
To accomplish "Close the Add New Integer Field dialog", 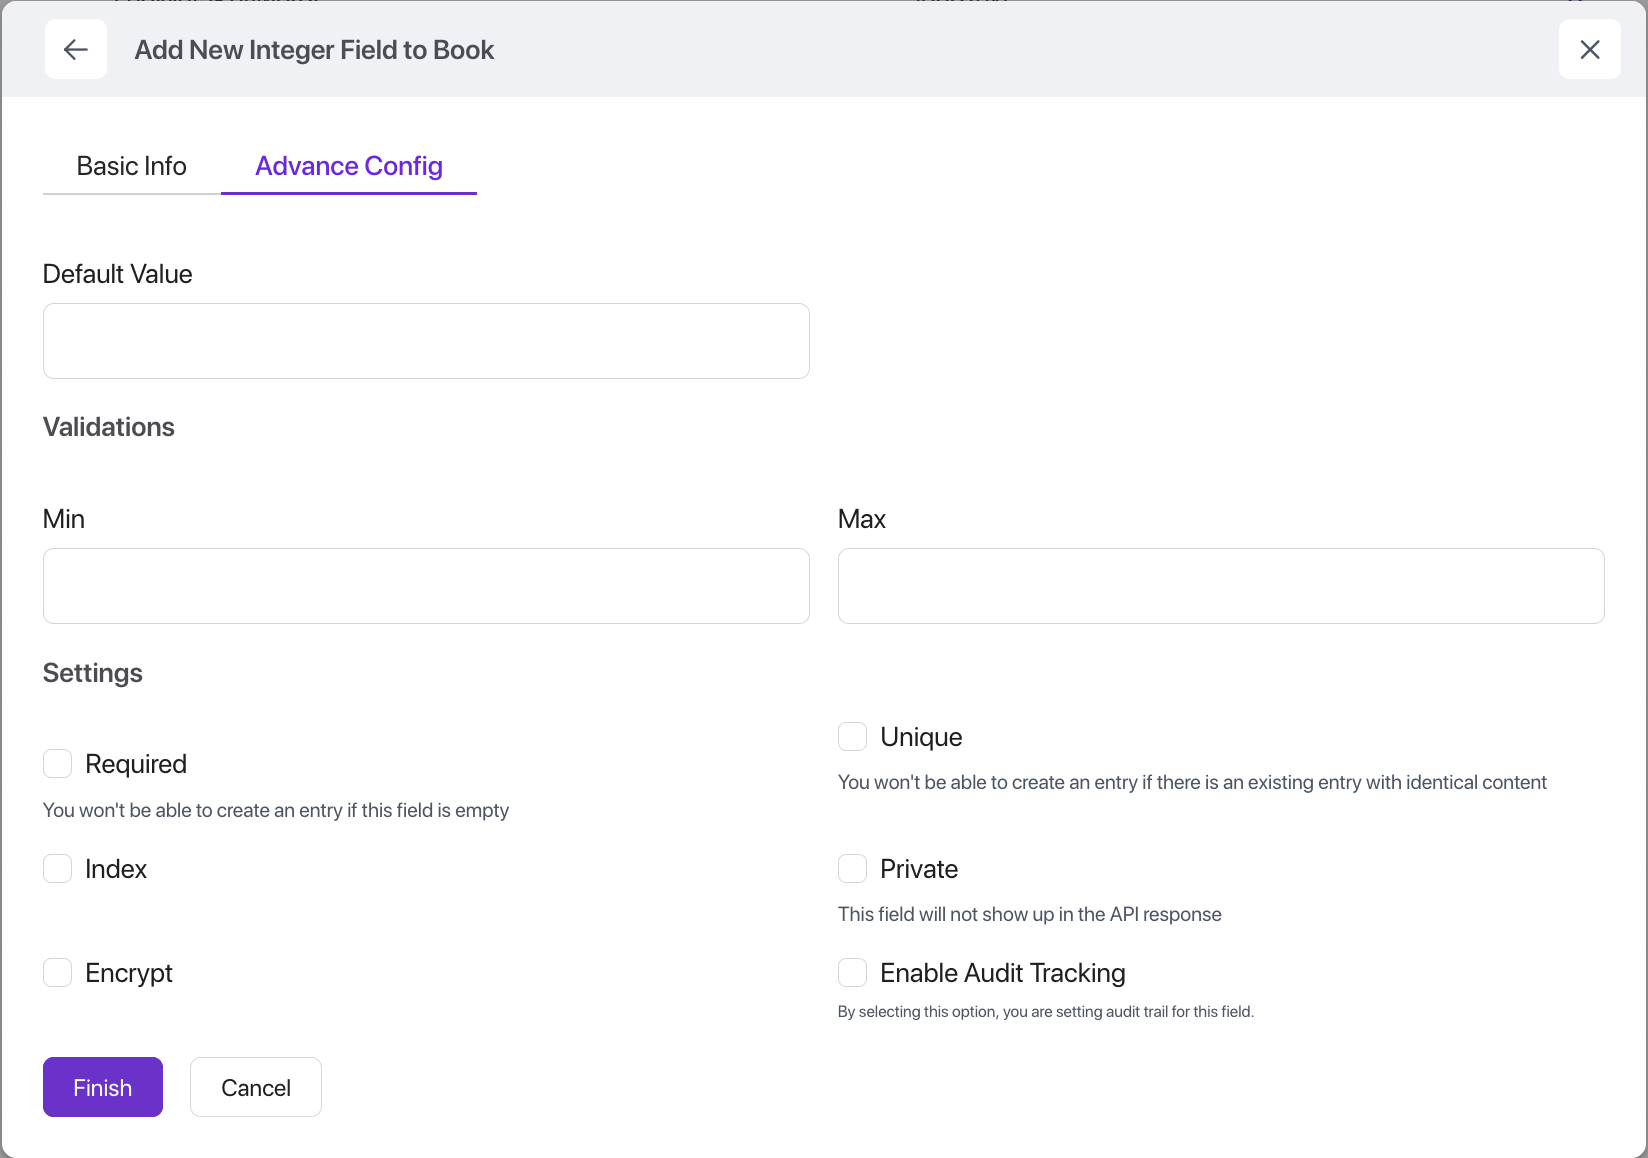I will click(x=1589, y=49).
